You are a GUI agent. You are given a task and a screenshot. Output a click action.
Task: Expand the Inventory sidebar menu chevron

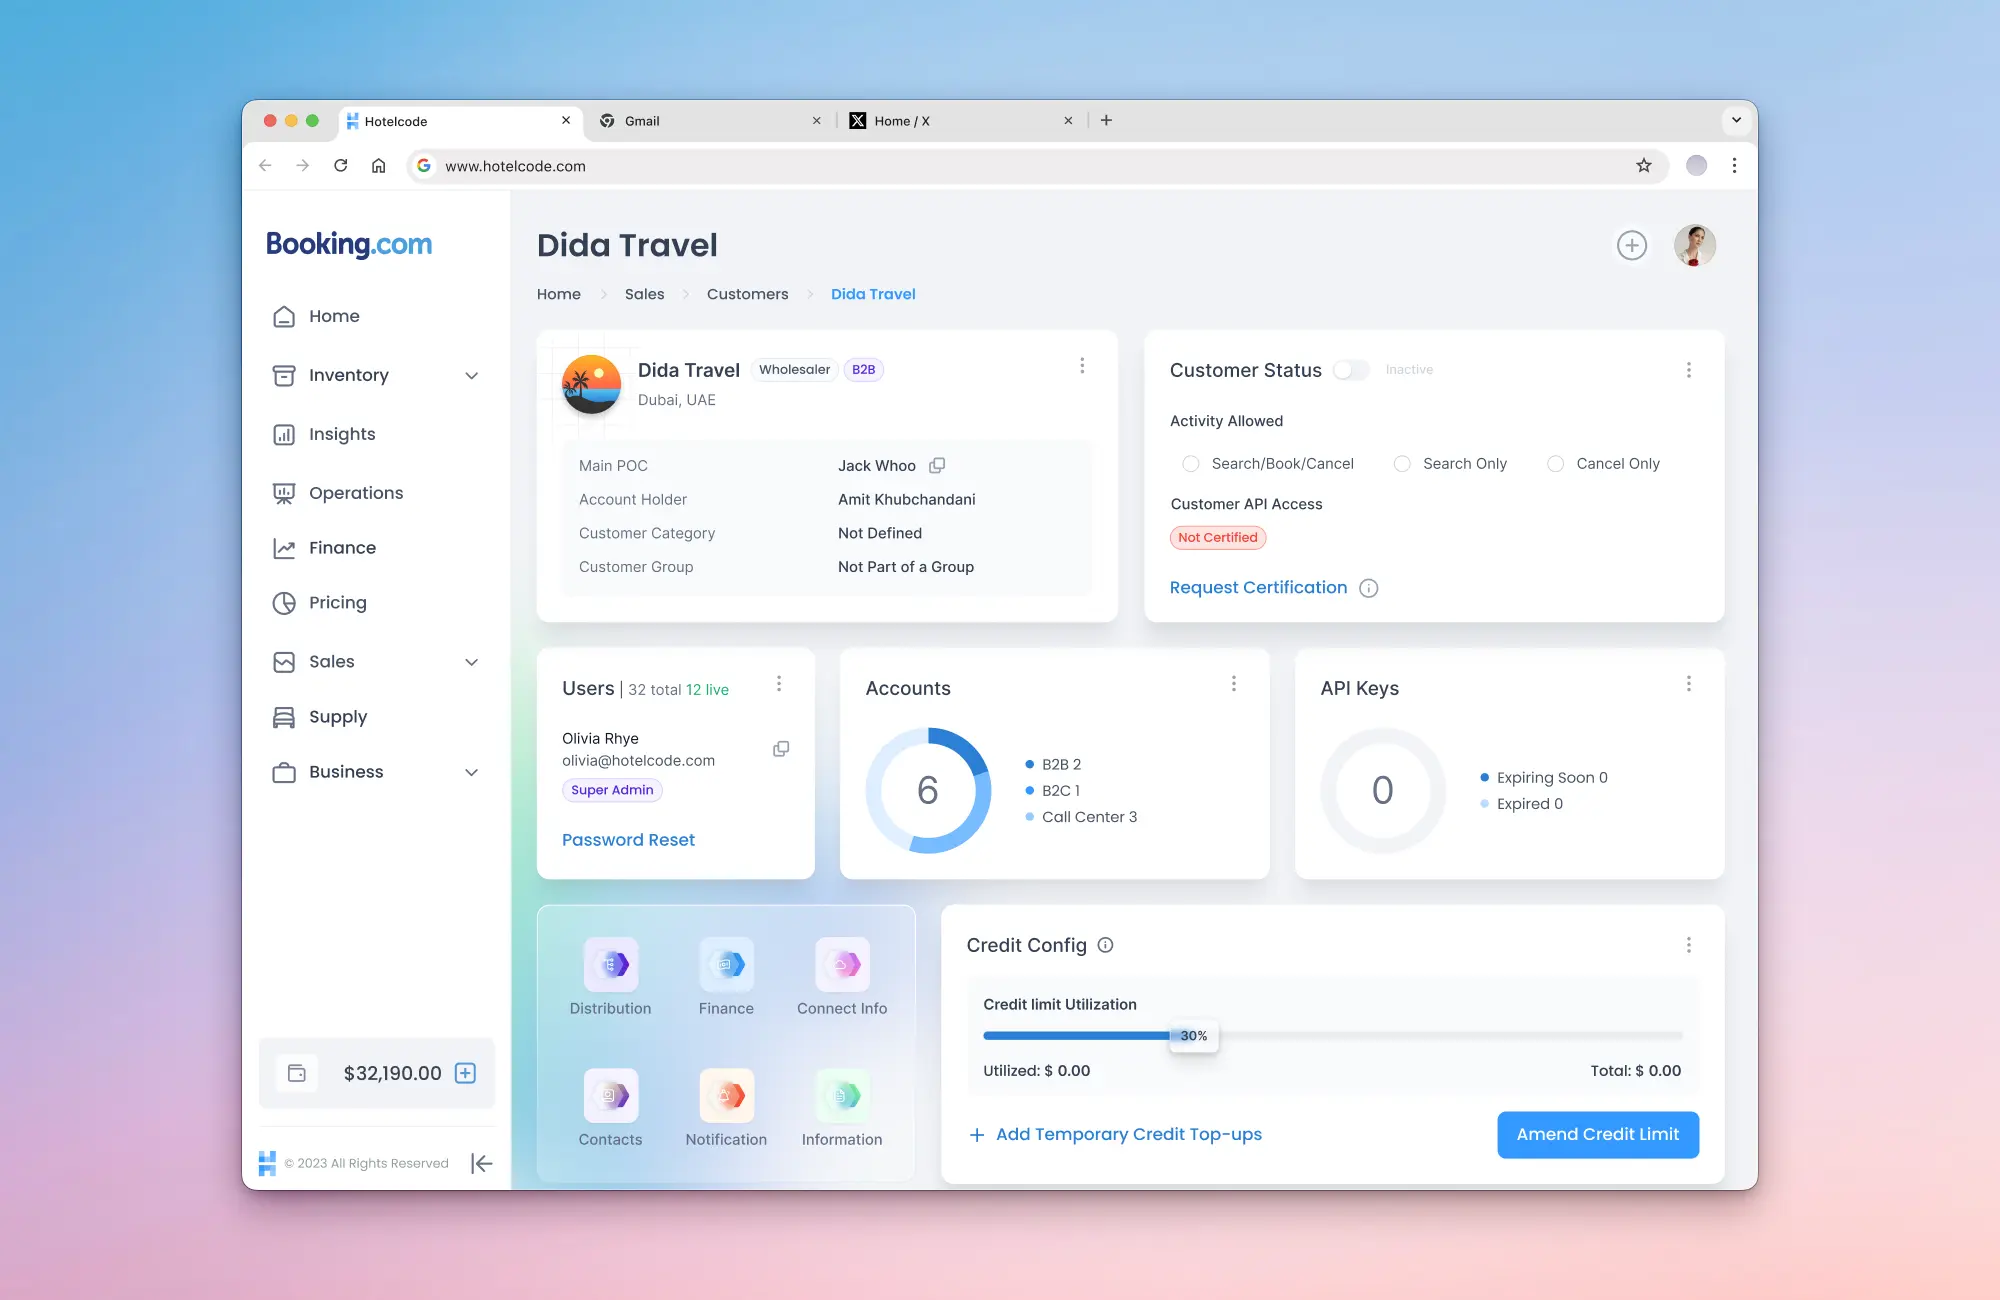(x=472, y=375)
